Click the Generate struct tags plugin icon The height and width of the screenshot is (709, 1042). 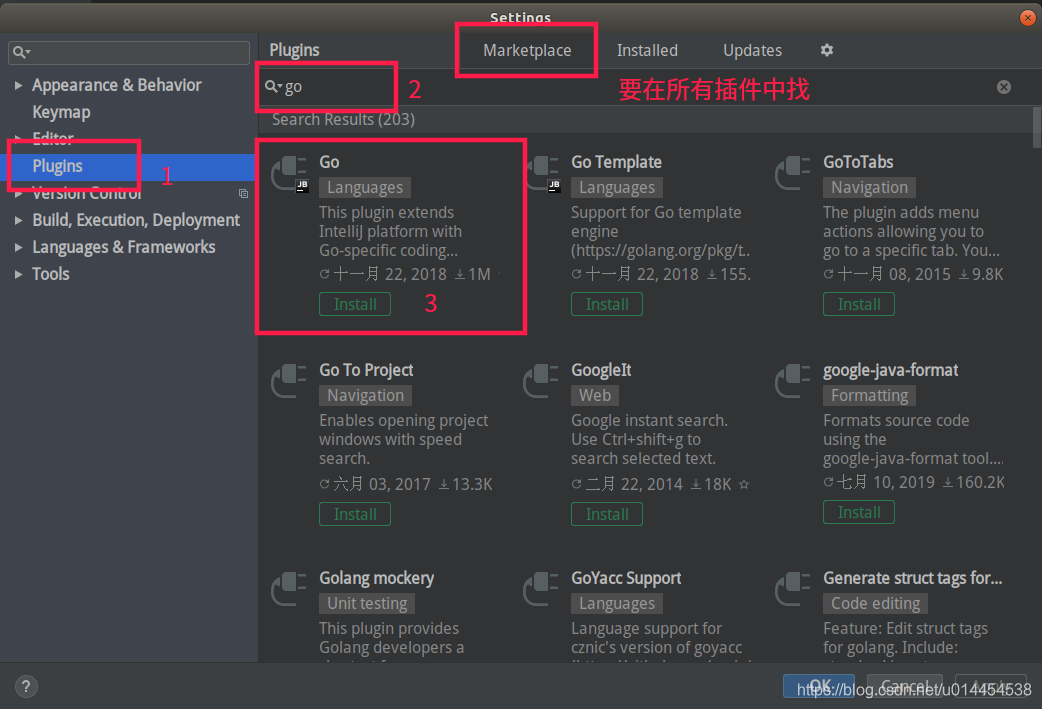click(x=793, y=589)
